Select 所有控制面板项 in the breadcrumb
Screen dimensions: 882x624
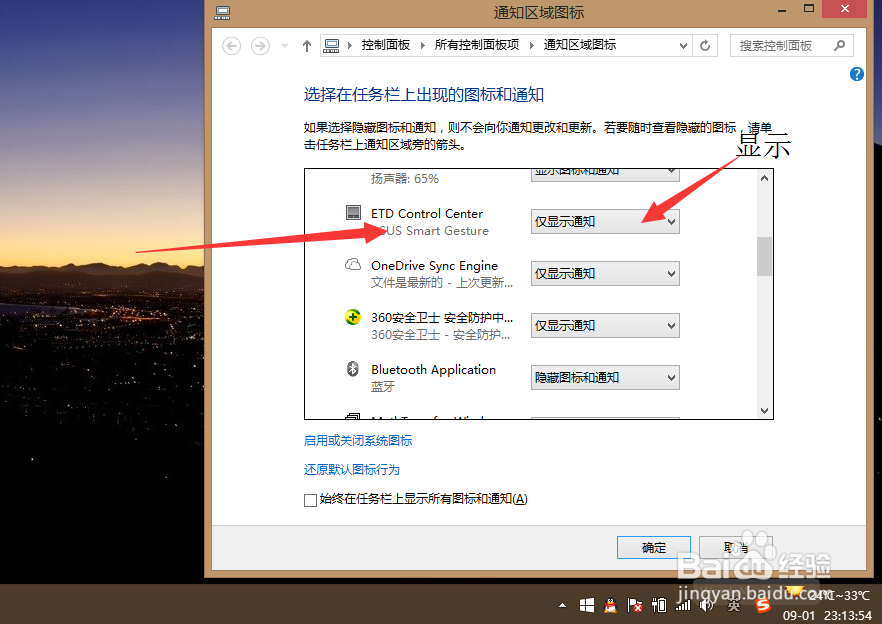point(476,45)
